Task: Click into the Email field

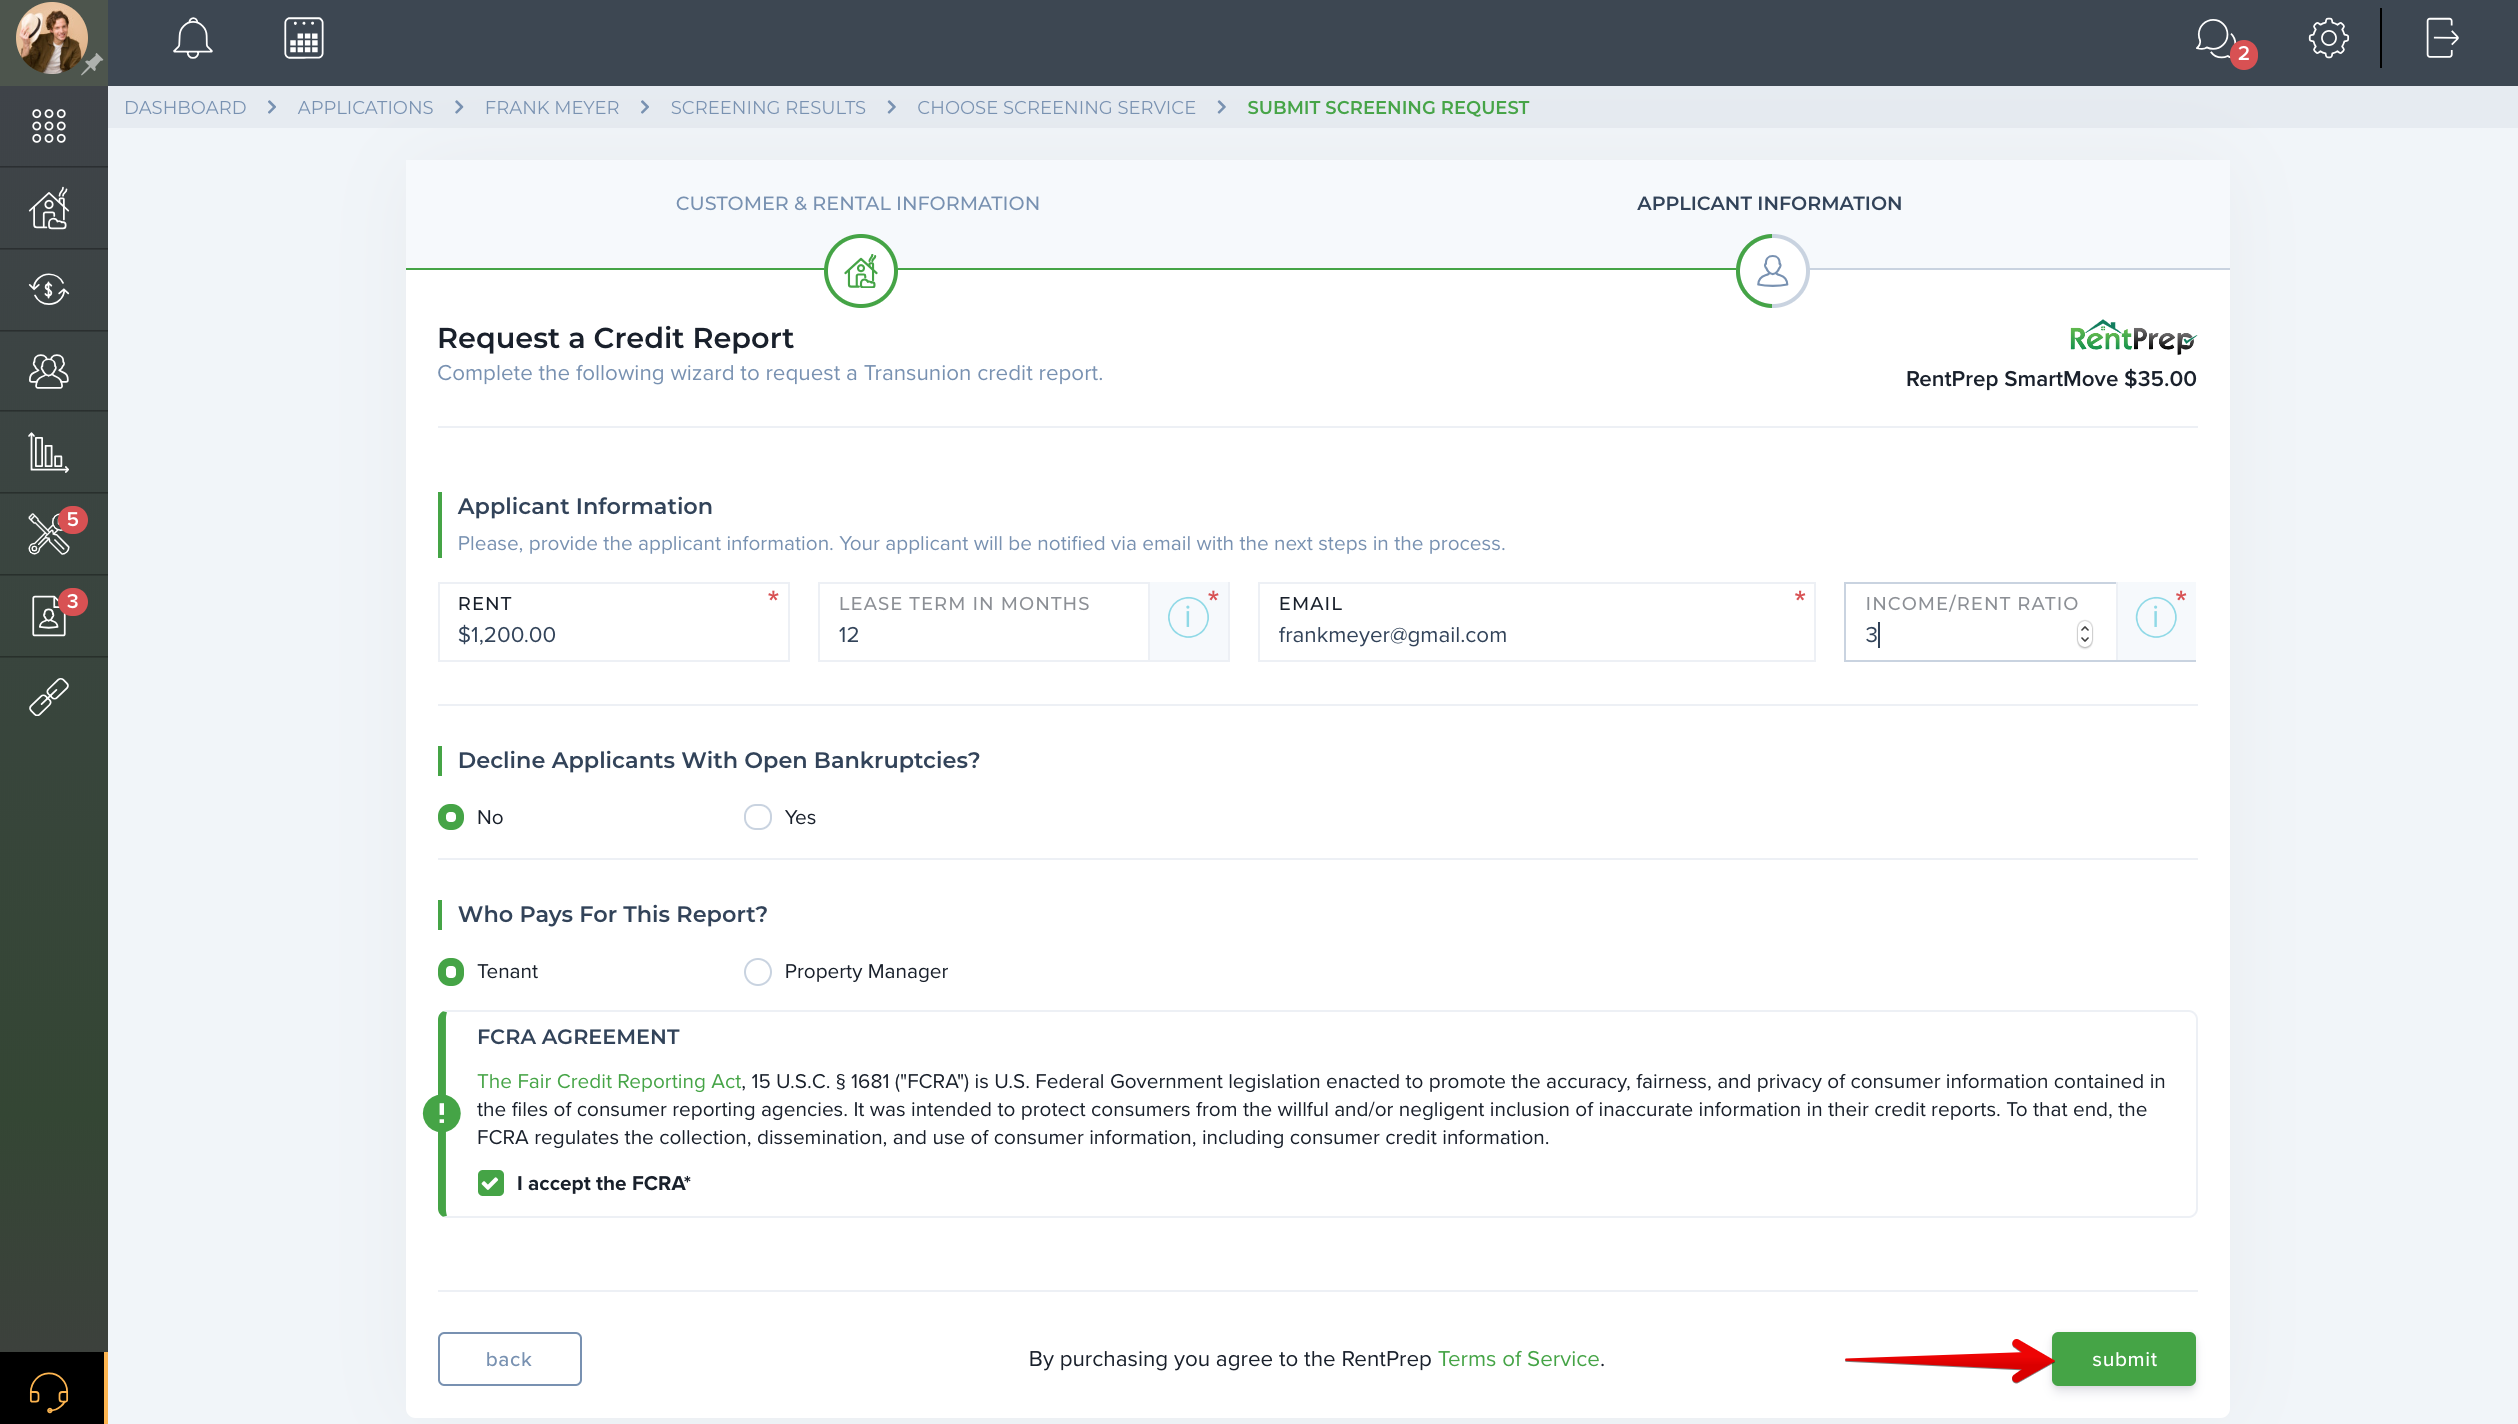Action: click(x=1536, y=621)
